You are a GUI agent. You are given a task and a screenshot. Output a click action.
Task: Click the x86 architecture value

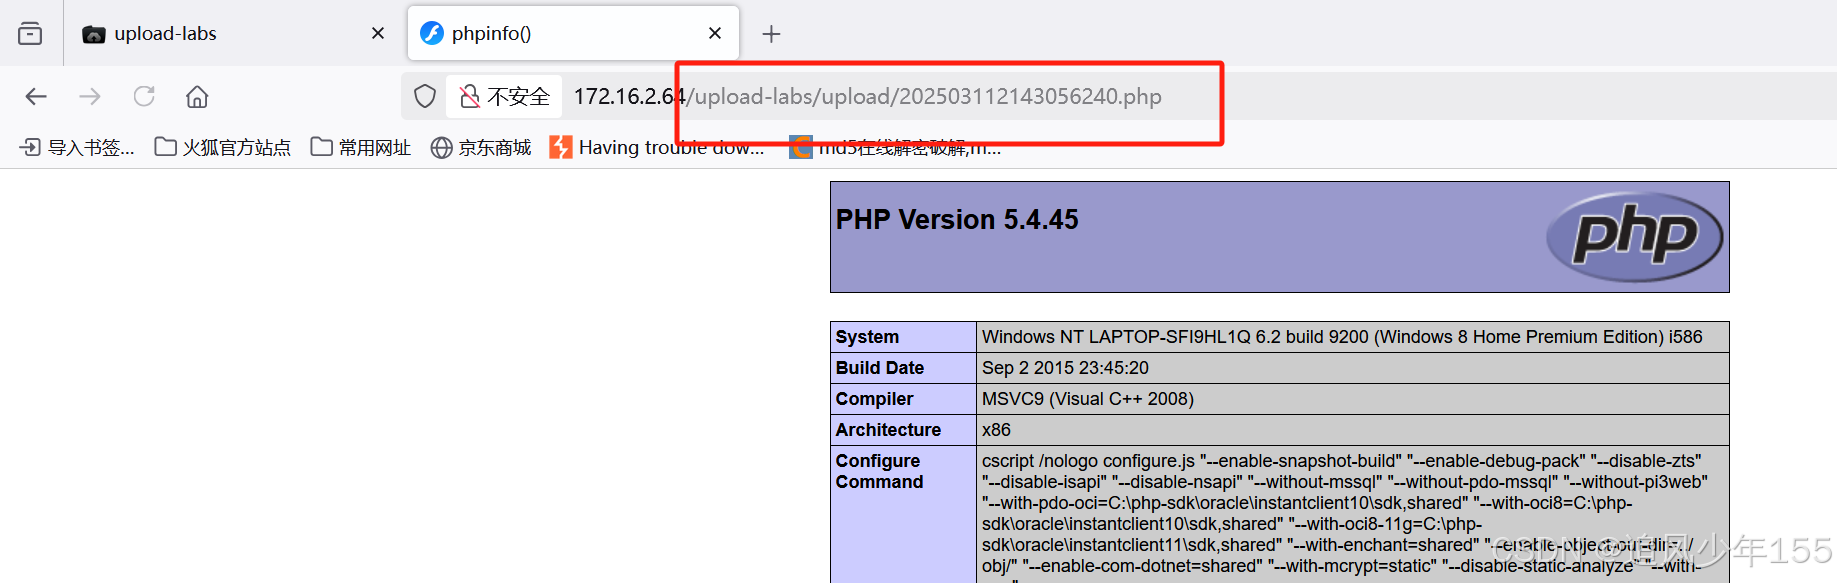click(x=996, y=430)
